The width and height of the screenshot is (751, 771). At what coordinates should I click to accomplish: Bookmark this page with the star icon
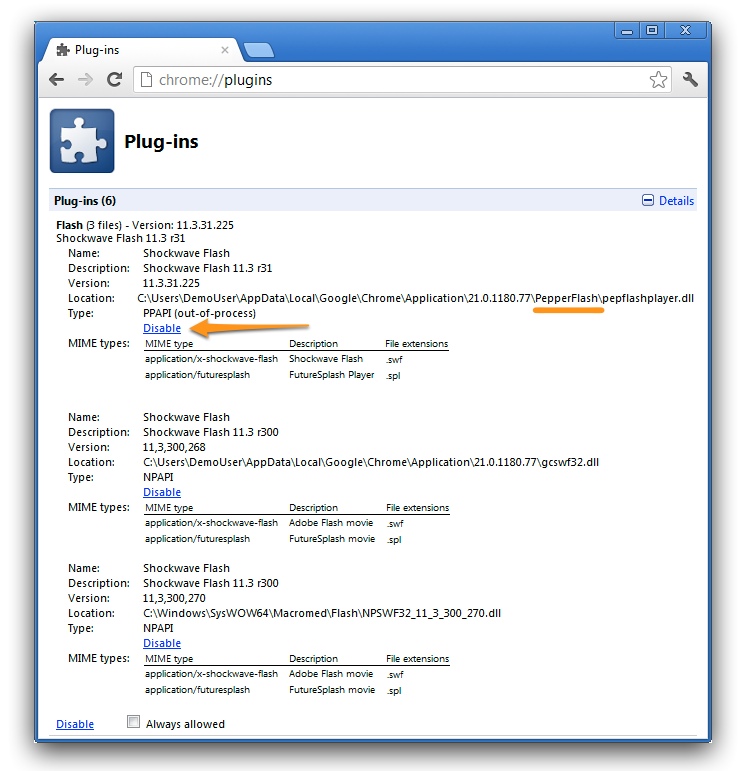point(658,80)
